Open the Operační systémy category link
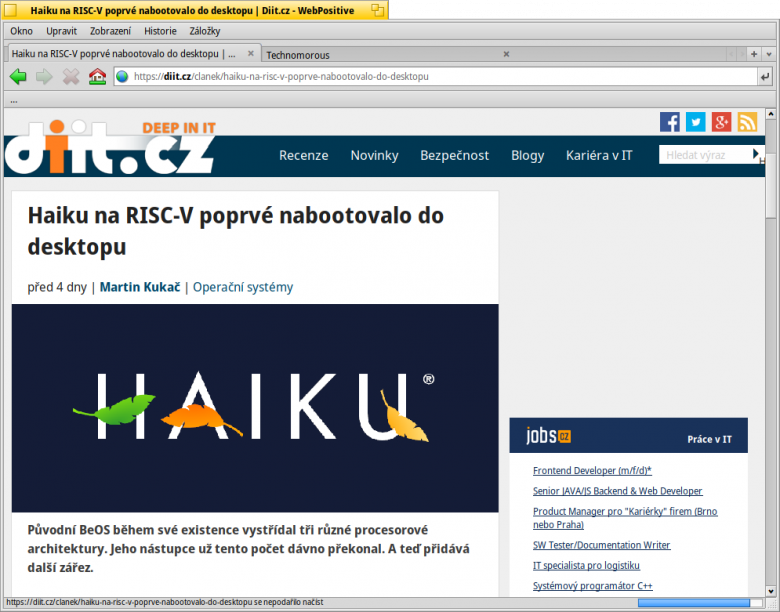Viewport: 780px width, 612px height. 243,287
